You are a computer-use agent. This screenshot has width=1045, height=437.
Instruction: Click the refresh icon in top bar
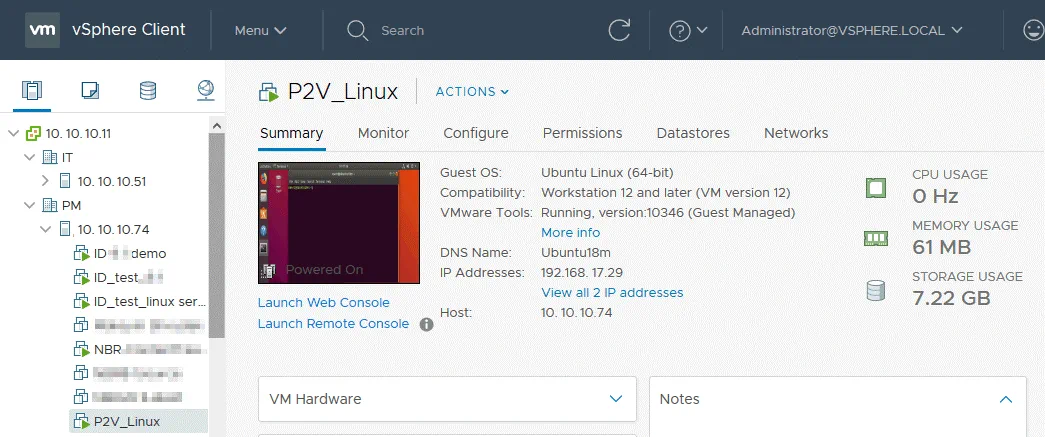(x=619, y=30)
